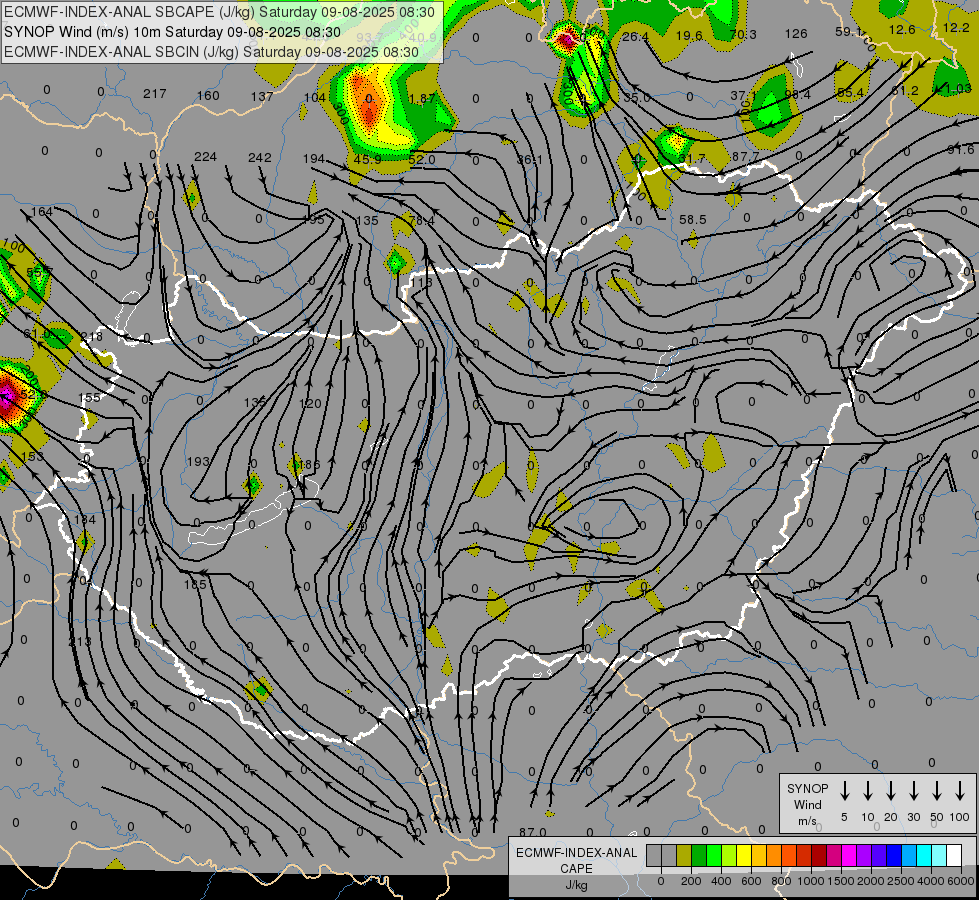Image resolution: width=979 pixels, height=900 pixels.
Task: Click the SBCAPE title line in the header
Action: (219, 12)
